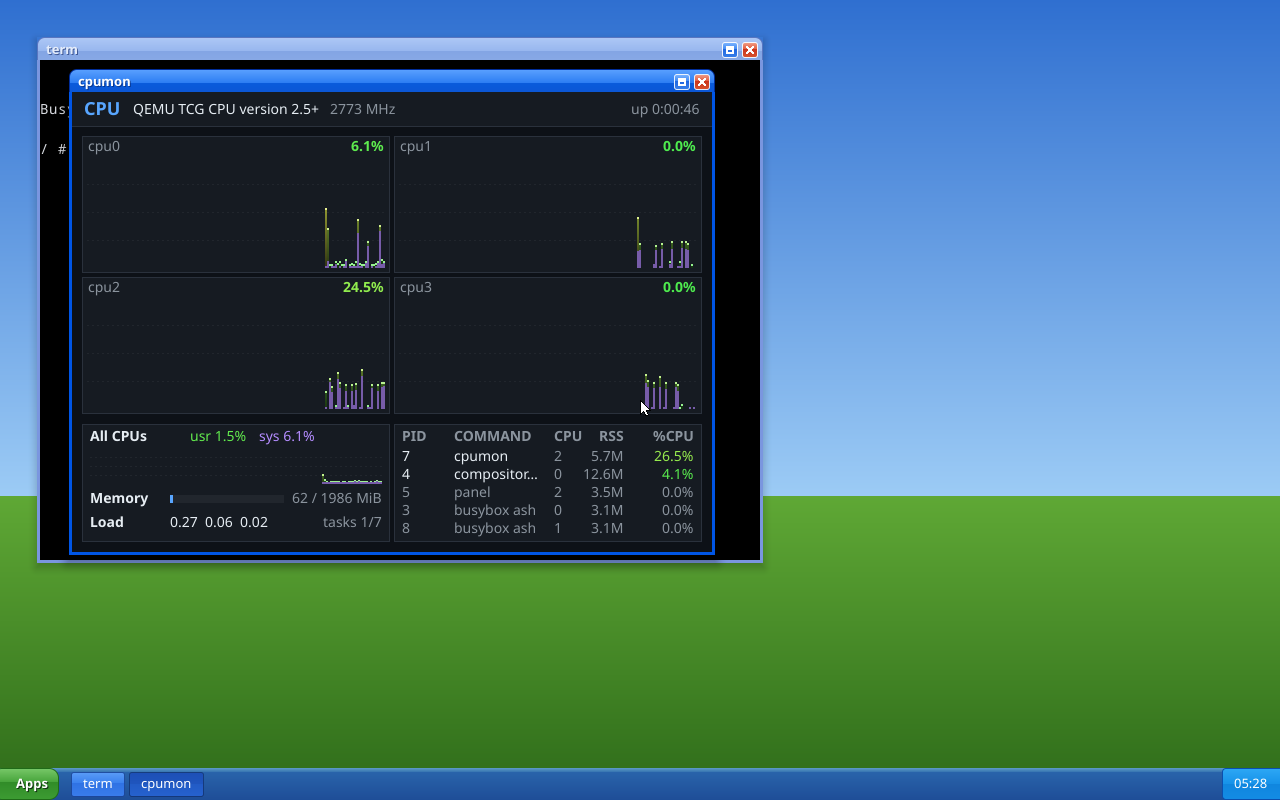
Task: Click the PID column header
Action: pyautogui.click(x=414, y=436)
